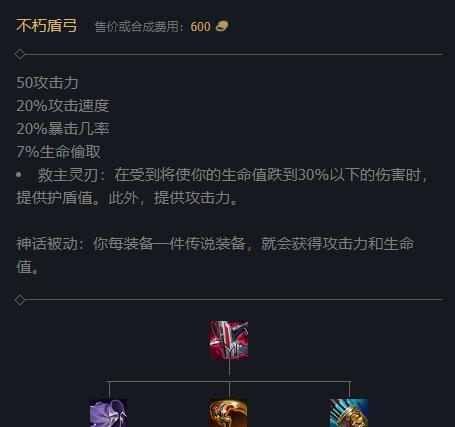
Task: Select the 7%生命偷取 stat line
Action: click(x=59, y=152)
